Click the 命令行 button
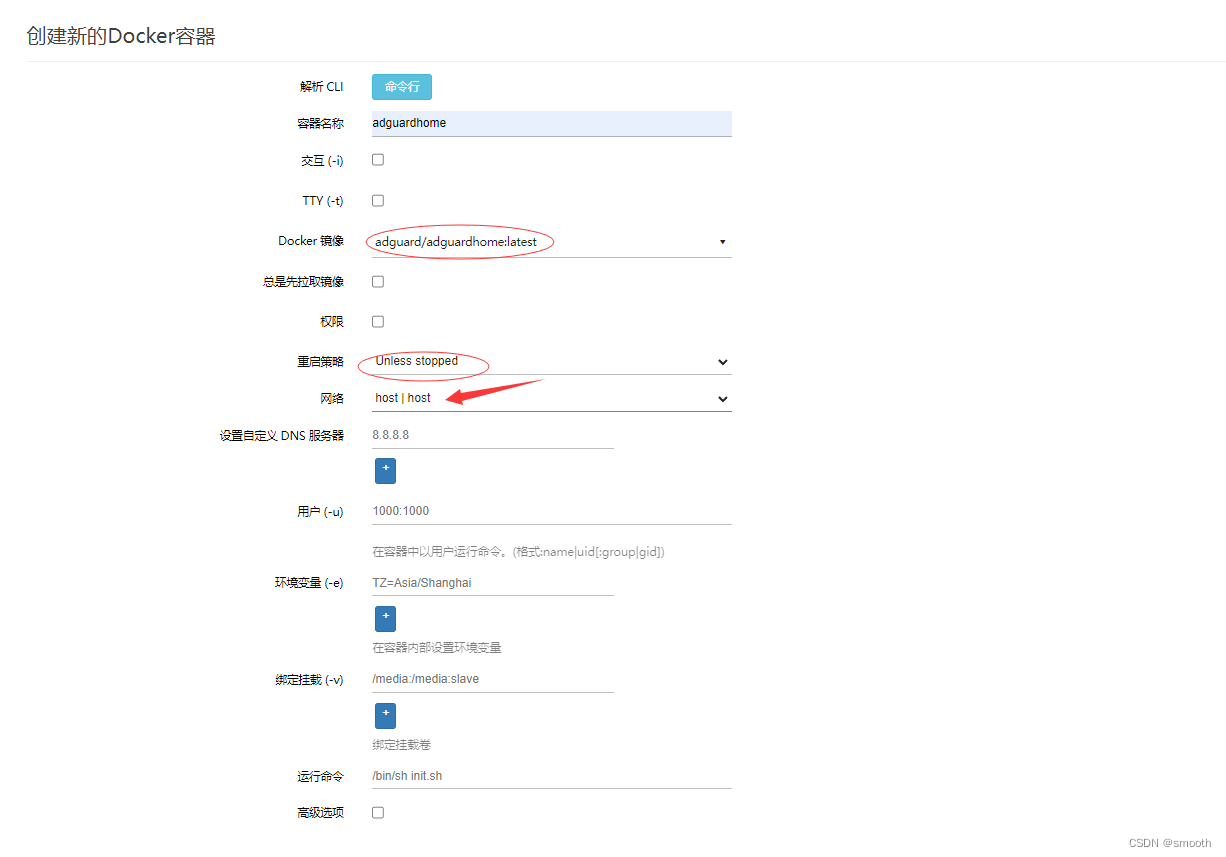1226x857 pixels. coord(401,87)
